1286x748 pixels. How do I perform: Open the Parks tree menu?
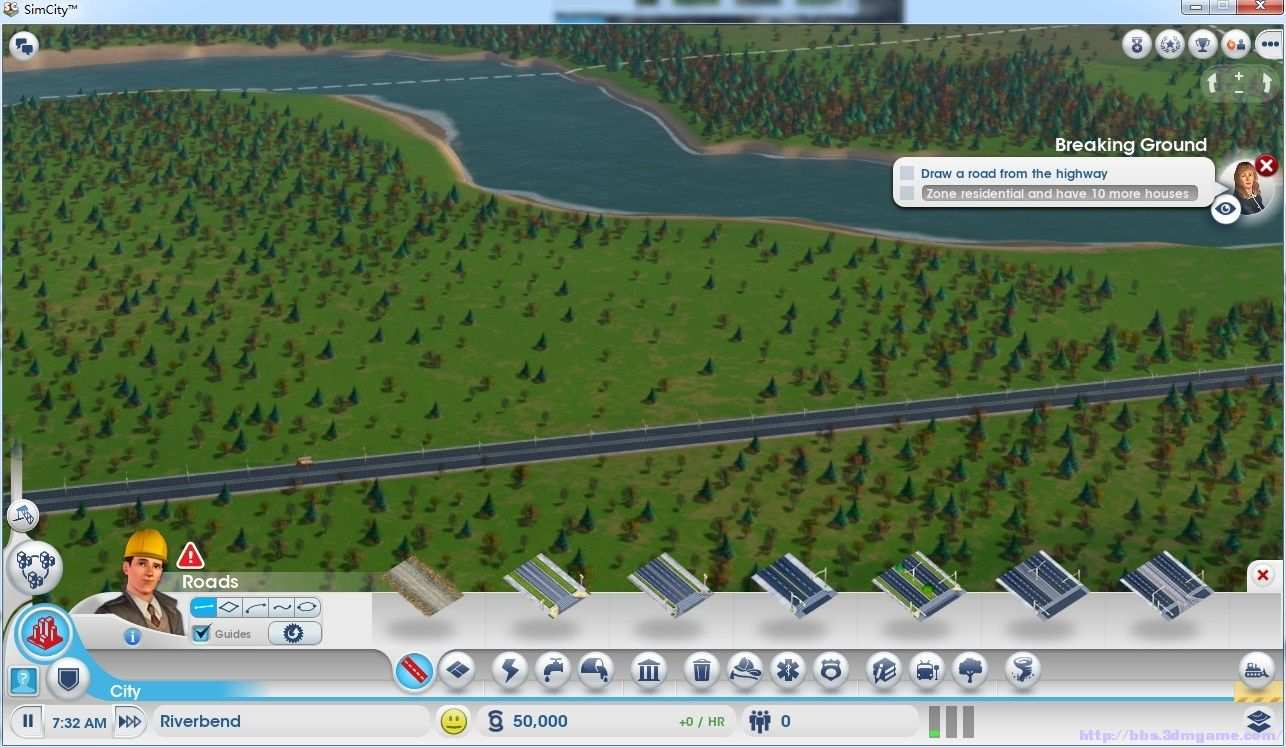tap(970, 670)
